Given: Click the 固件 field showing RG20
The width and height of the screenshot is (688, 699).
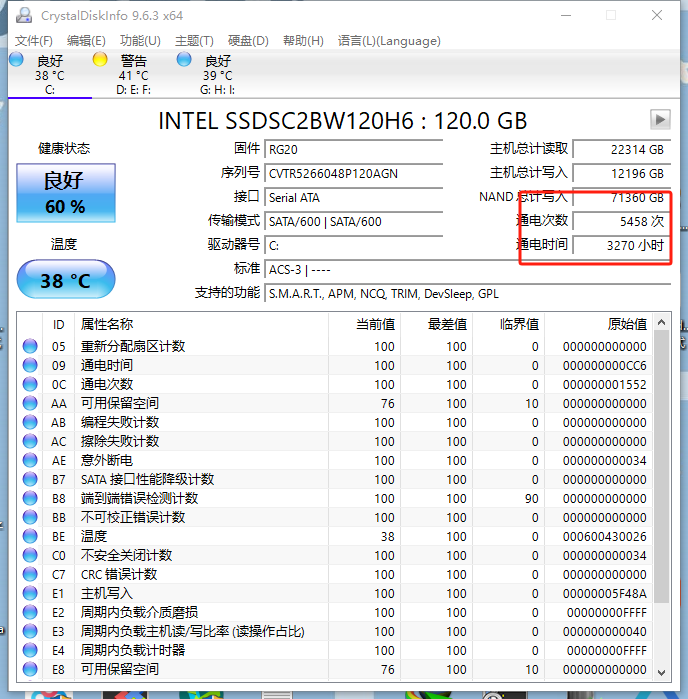Looking at the screenshot, I should (353, 149).
